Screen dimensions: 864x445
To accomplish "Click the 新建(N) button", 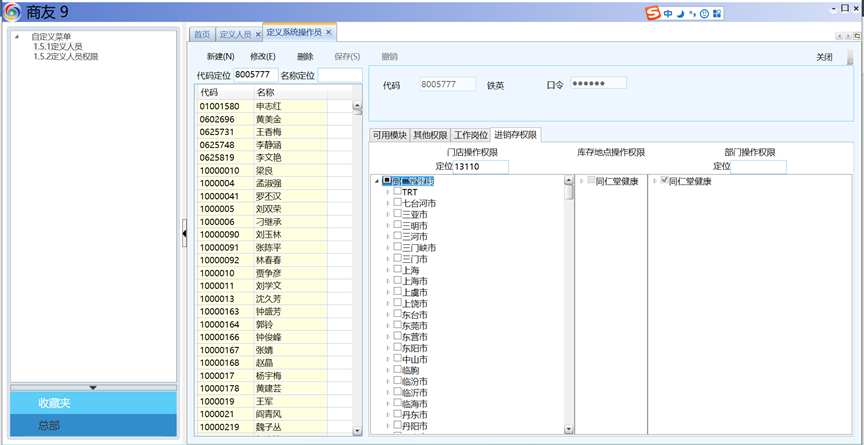I will 220,57.
